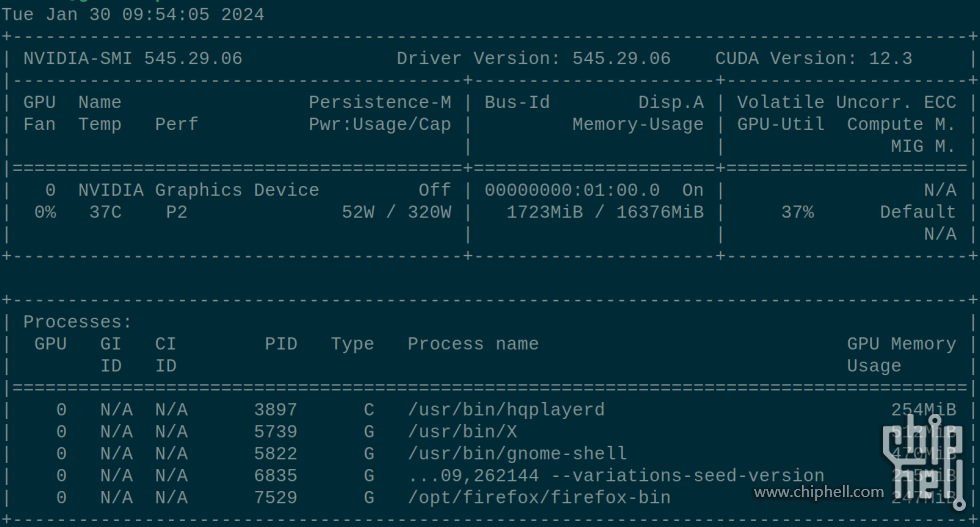Click the 'PID' column header
The image size is (980, 527).
[x=281, y=344]
